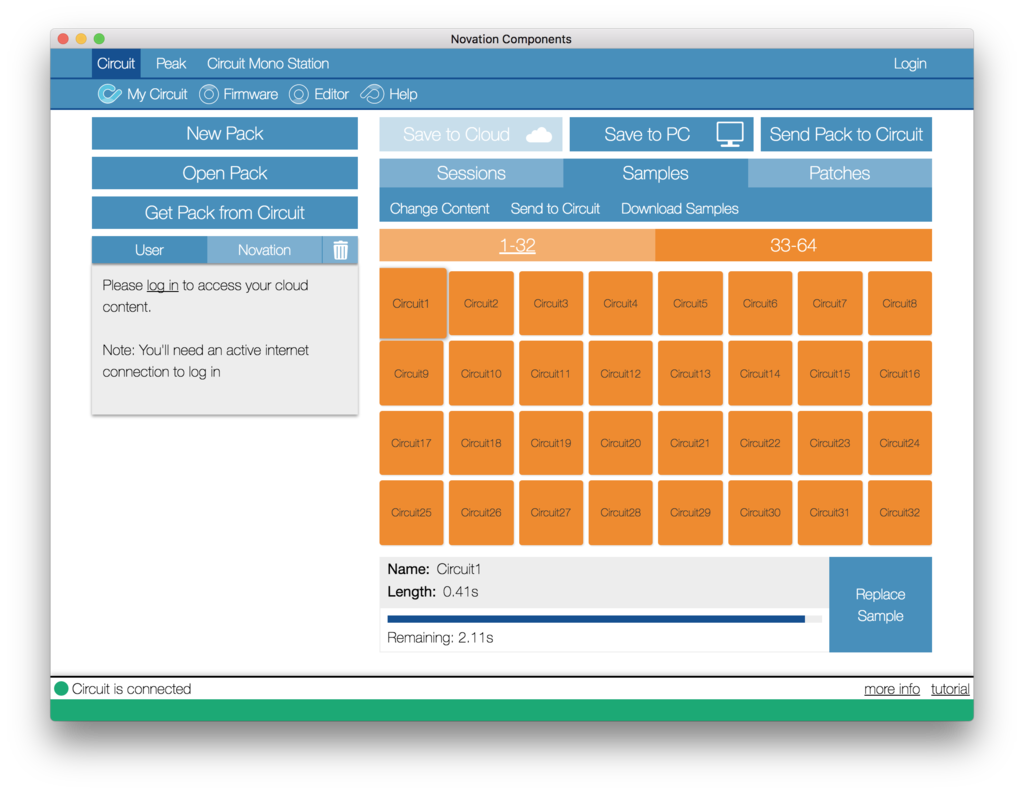Viewport: 1024px width, 793px height.
Task: Open the more info link
Action: [x=891, y=689]
